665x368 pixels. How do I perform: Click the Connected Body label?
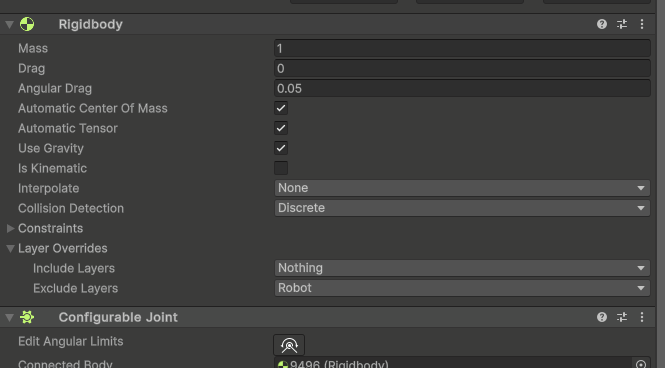click(65, 364)
